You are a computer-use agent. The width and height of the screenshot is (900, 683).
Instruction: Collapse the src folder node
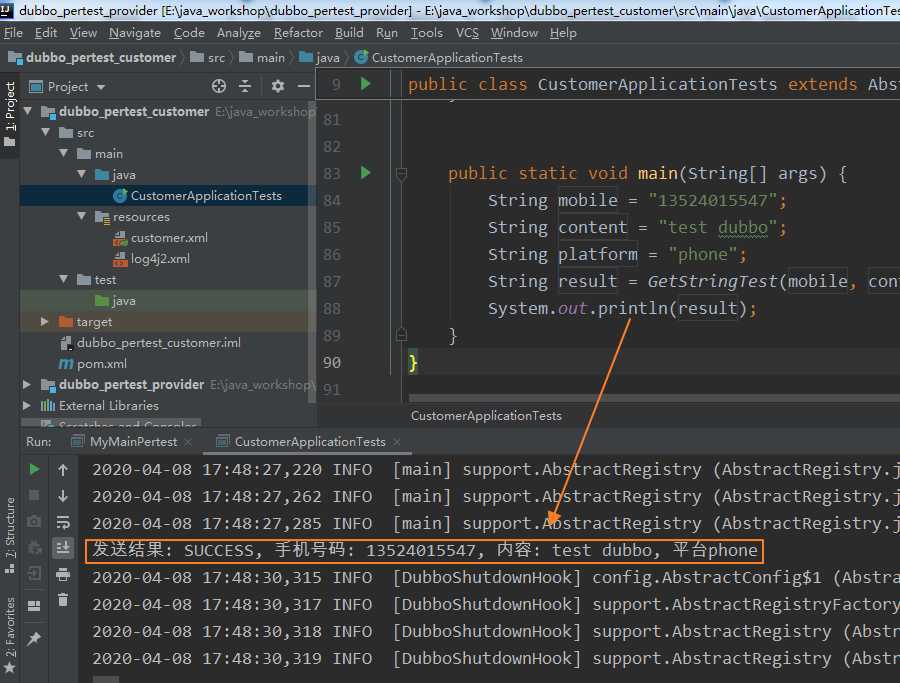pyautogui.click(x=46, y=132)
